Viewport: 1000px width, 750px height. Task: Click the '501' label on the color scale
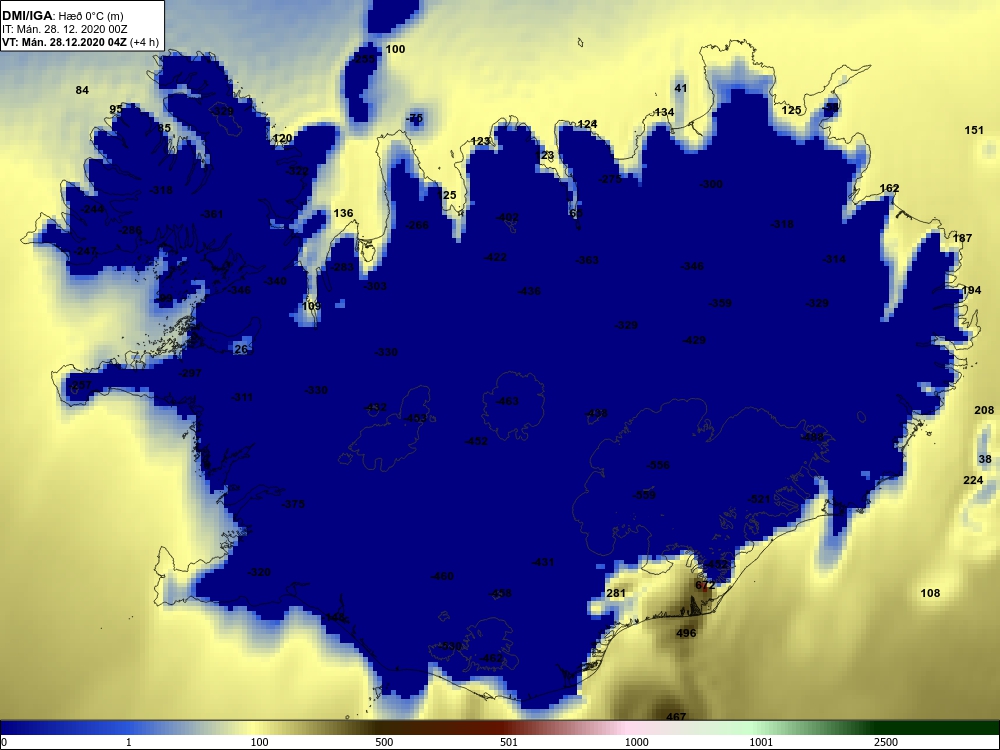[x=509, y=742]
